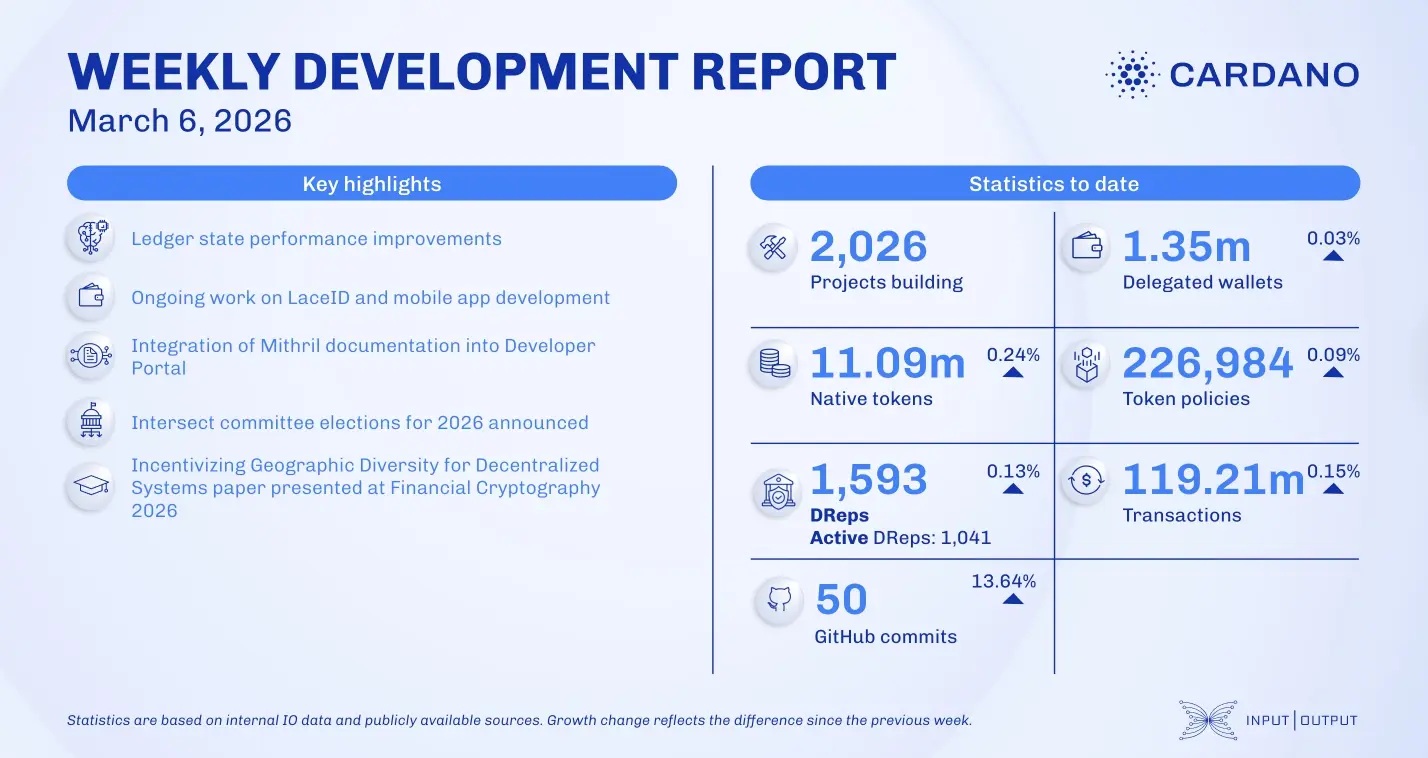Click the Active DReps 1,041 text

(900, 537)
